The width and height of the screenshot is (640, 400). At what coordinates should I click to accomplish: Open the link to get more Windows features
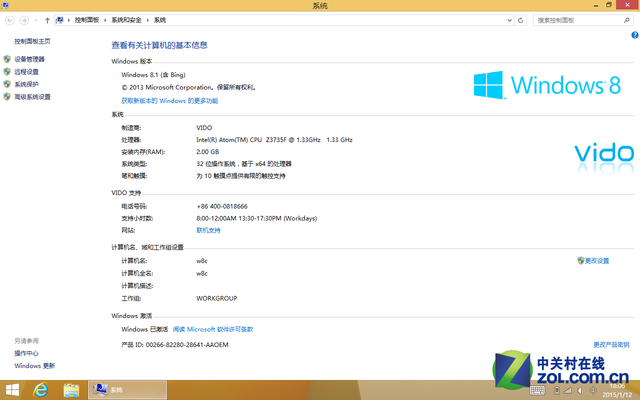click(x=169, y=101)
